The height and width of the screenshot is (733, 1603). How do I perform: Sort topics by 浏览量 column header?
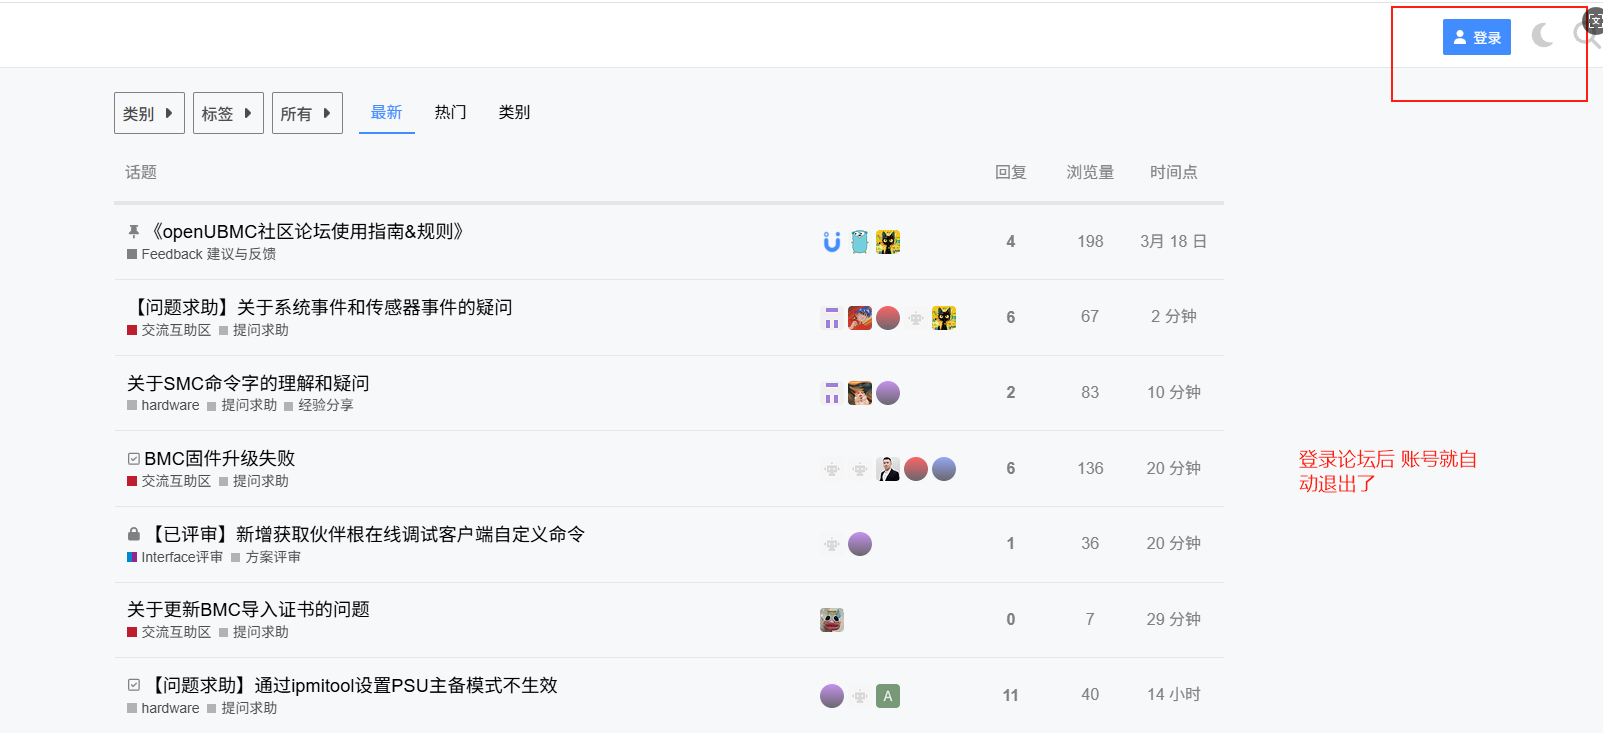pos(1089,172)
